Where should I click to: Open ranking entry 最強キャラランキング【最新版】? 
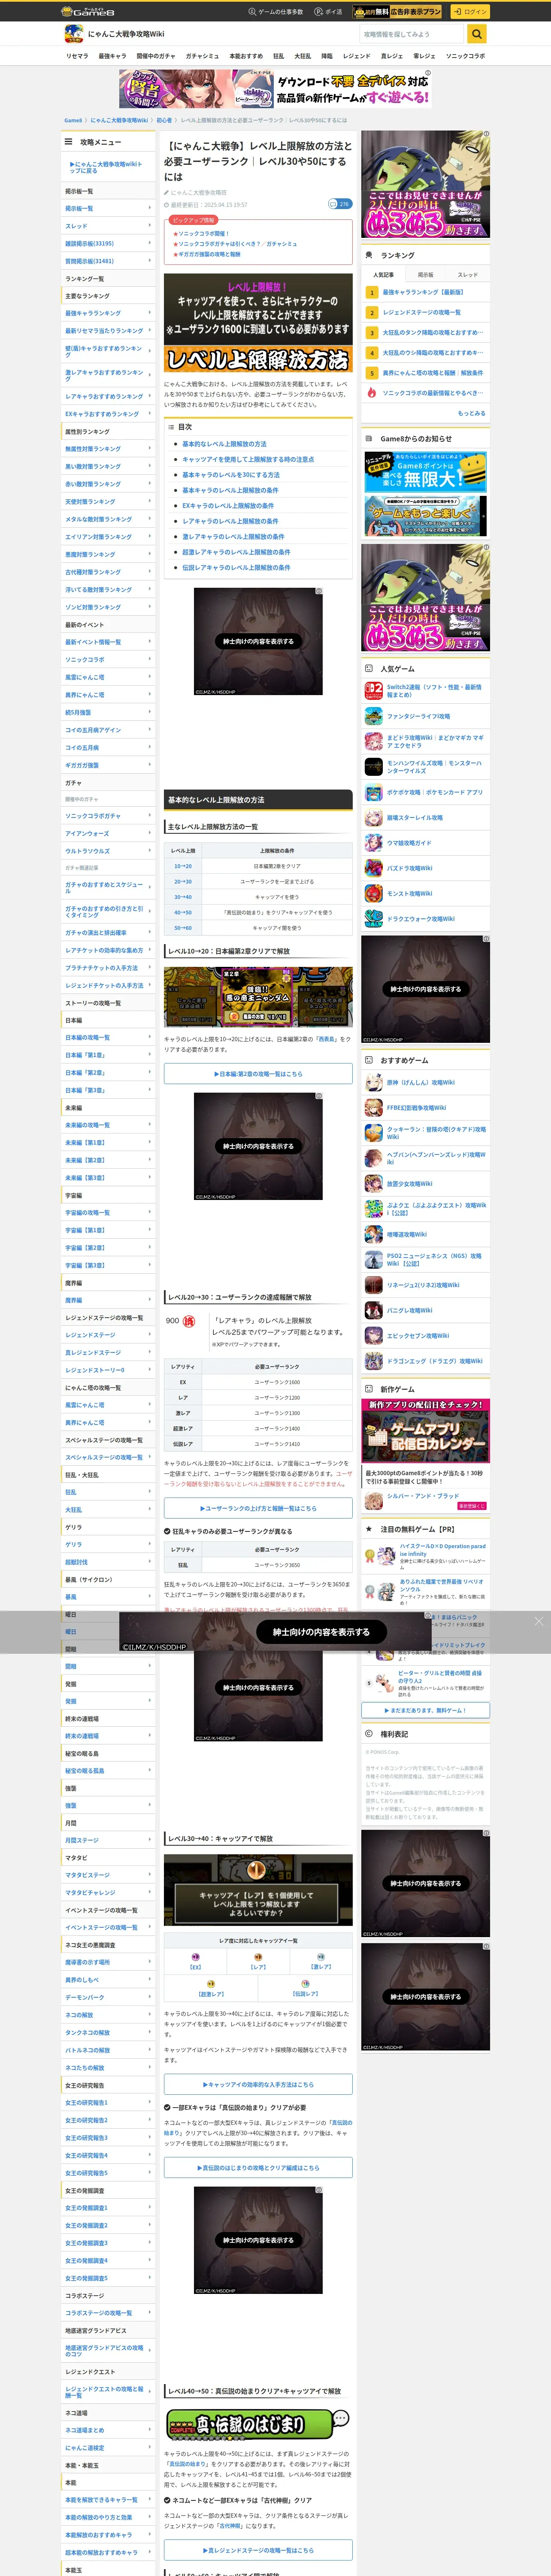pyautogui.click(x=423, y=292)
